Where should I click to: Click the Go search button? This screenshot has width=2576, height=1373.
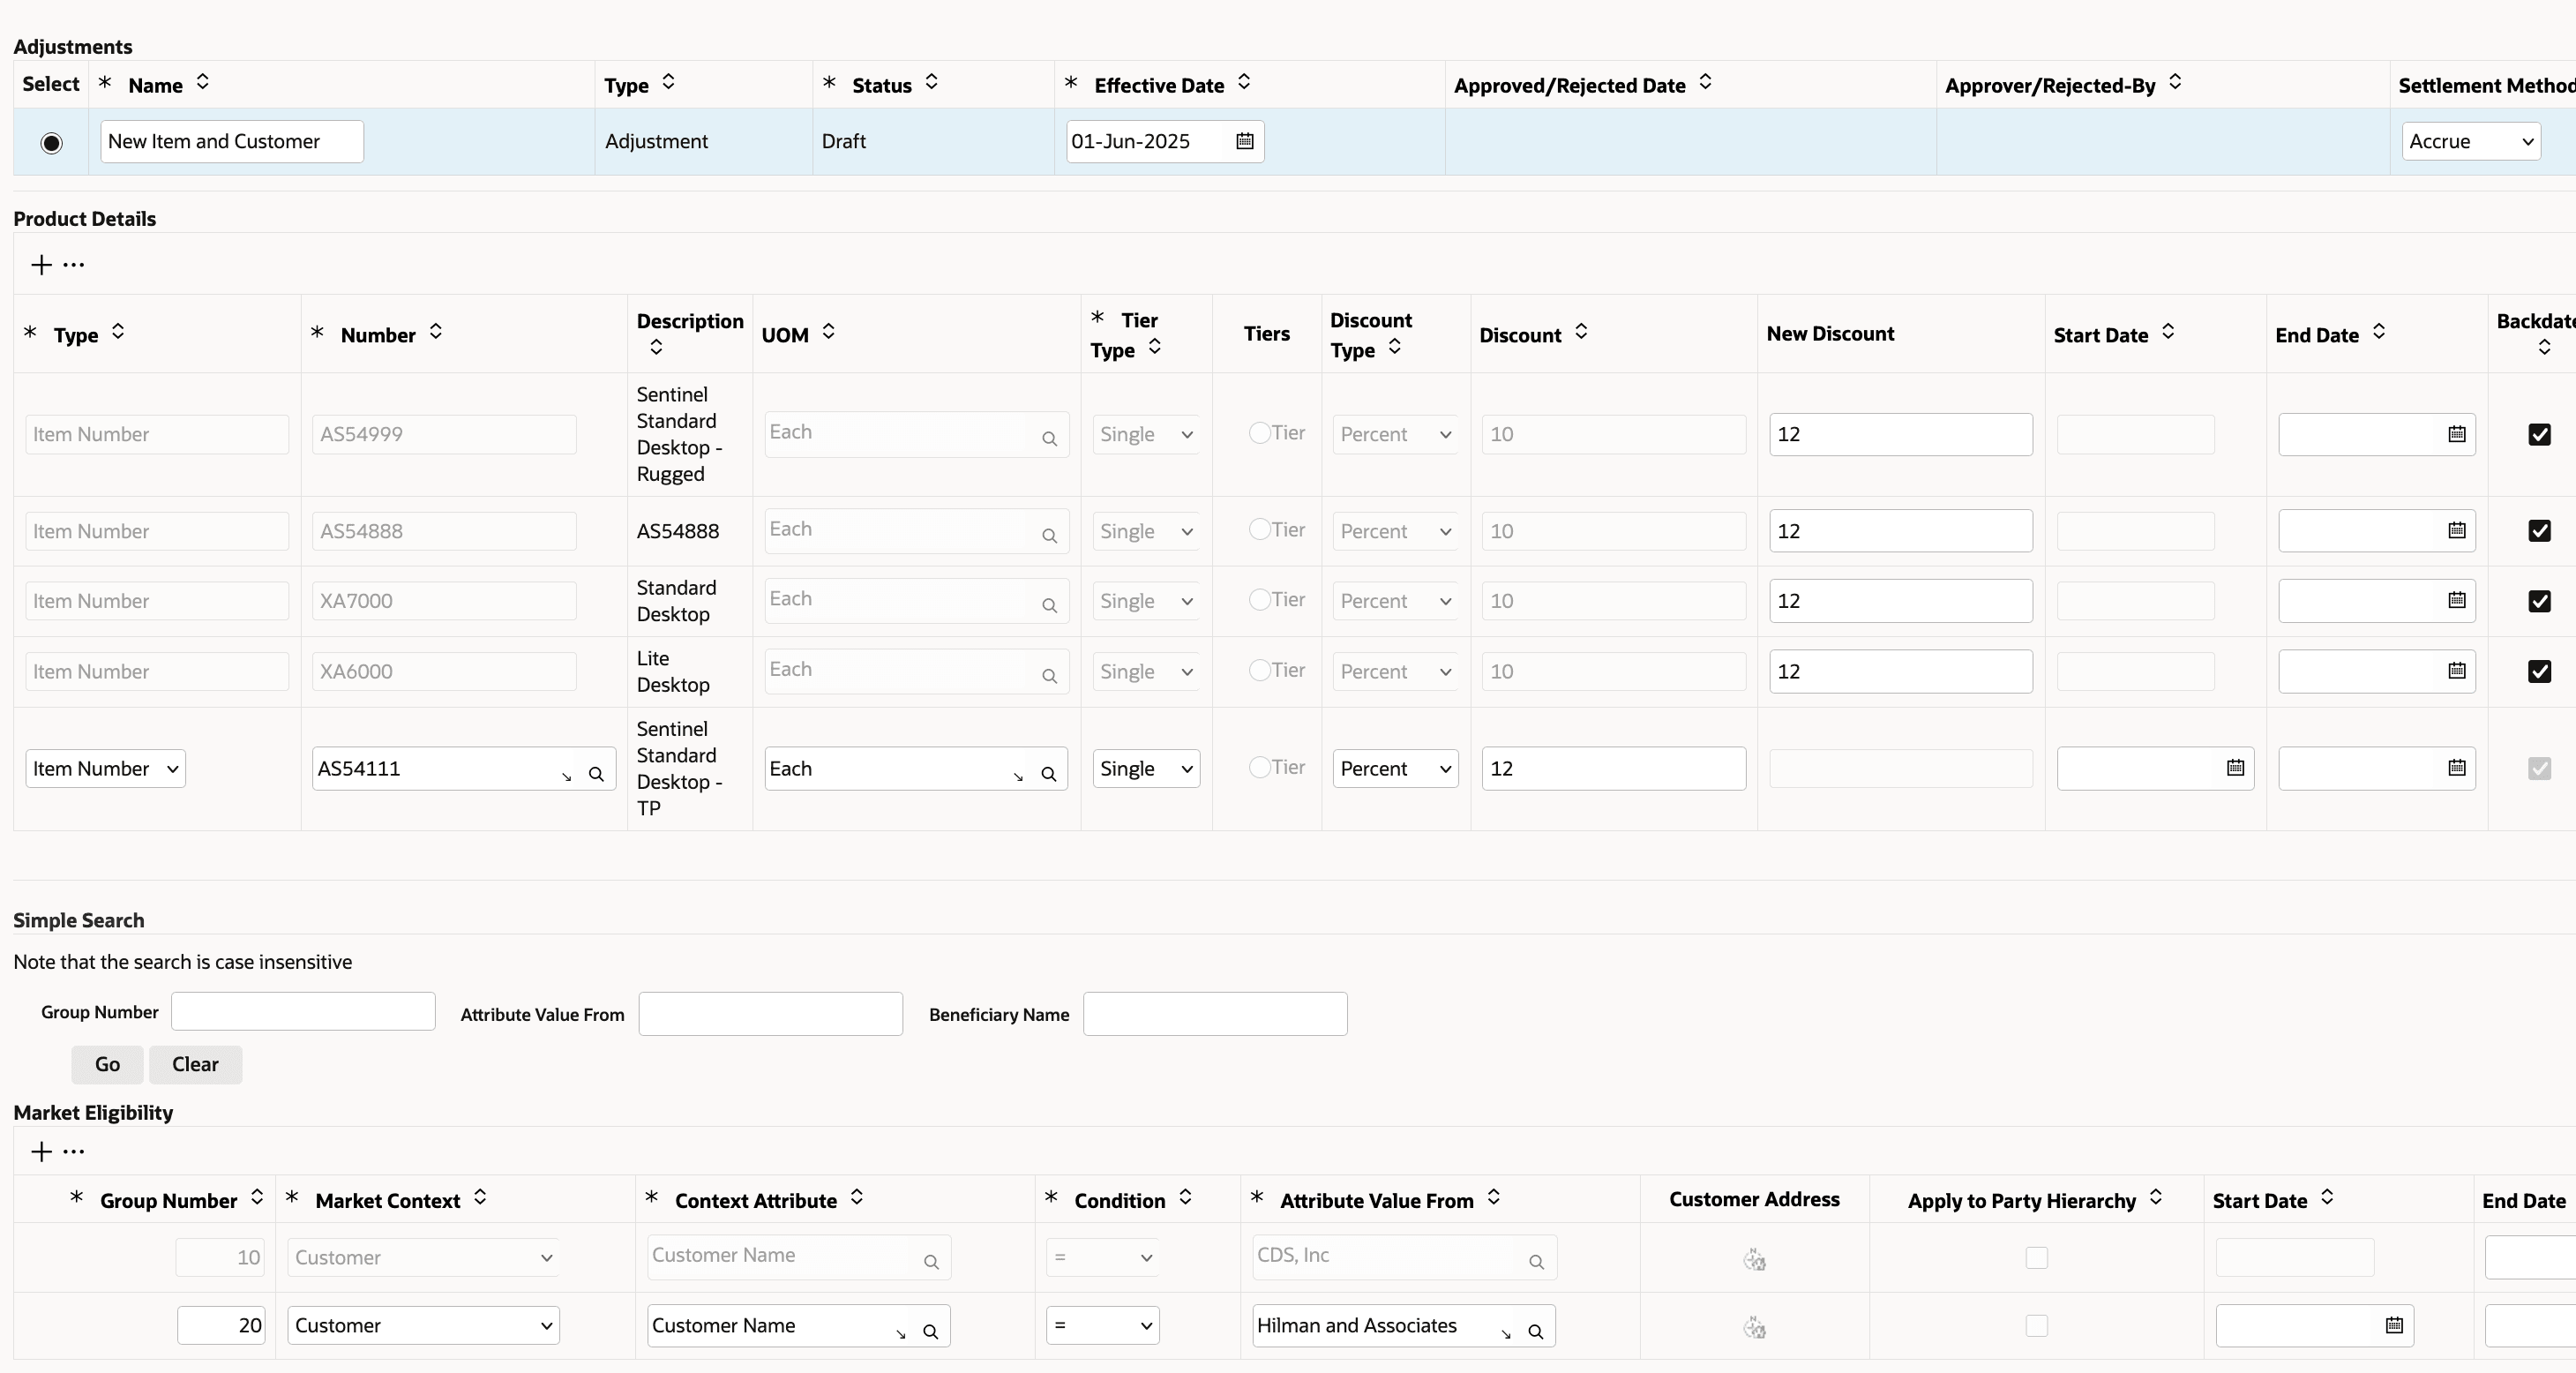click(107, 1065)
